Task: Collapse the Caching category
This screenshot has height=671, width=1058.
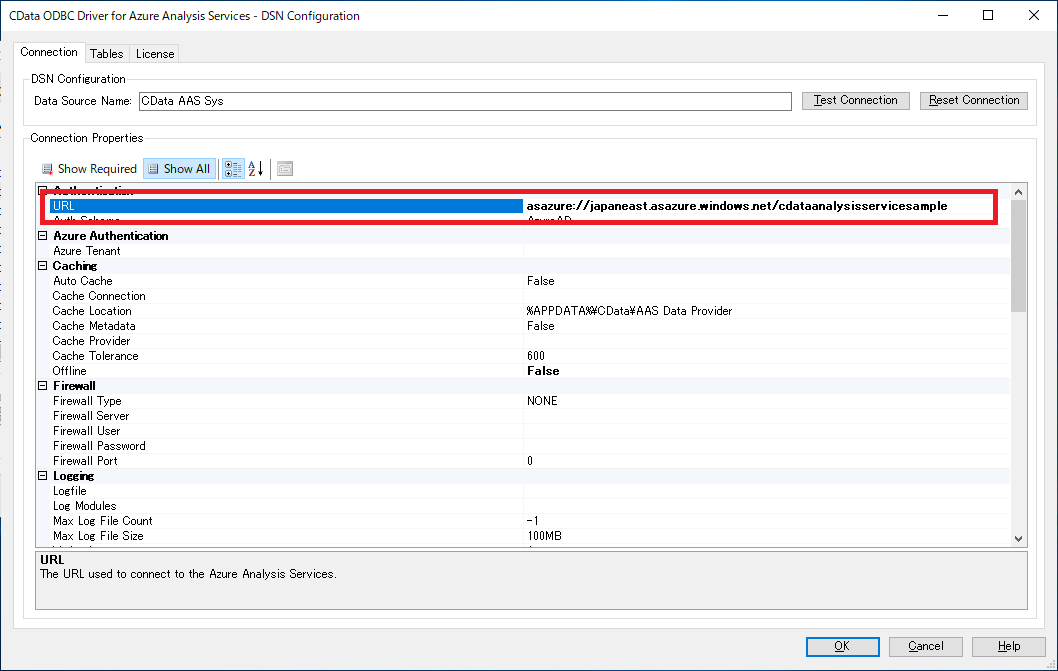Action: [43, 266]
